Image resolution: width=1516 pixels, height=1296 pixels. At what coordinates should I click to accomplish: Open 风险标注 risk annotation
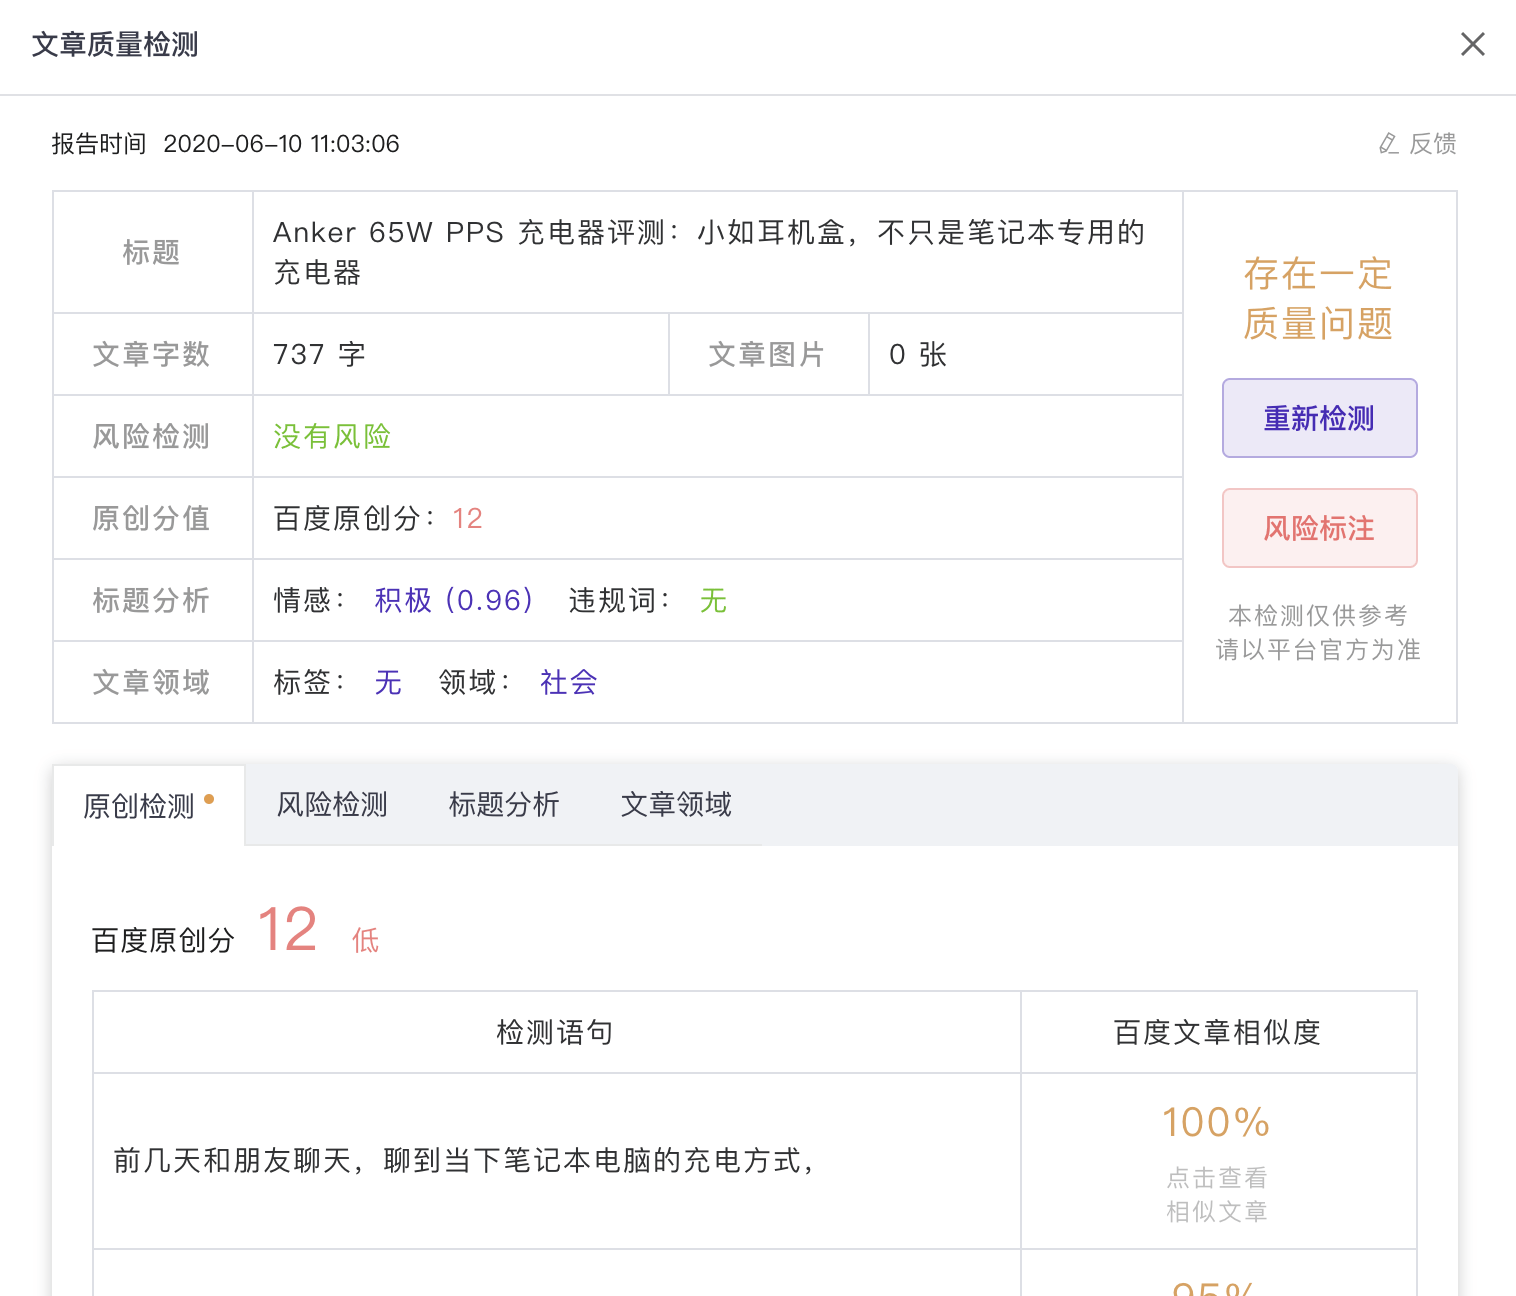click(1319, 528)
